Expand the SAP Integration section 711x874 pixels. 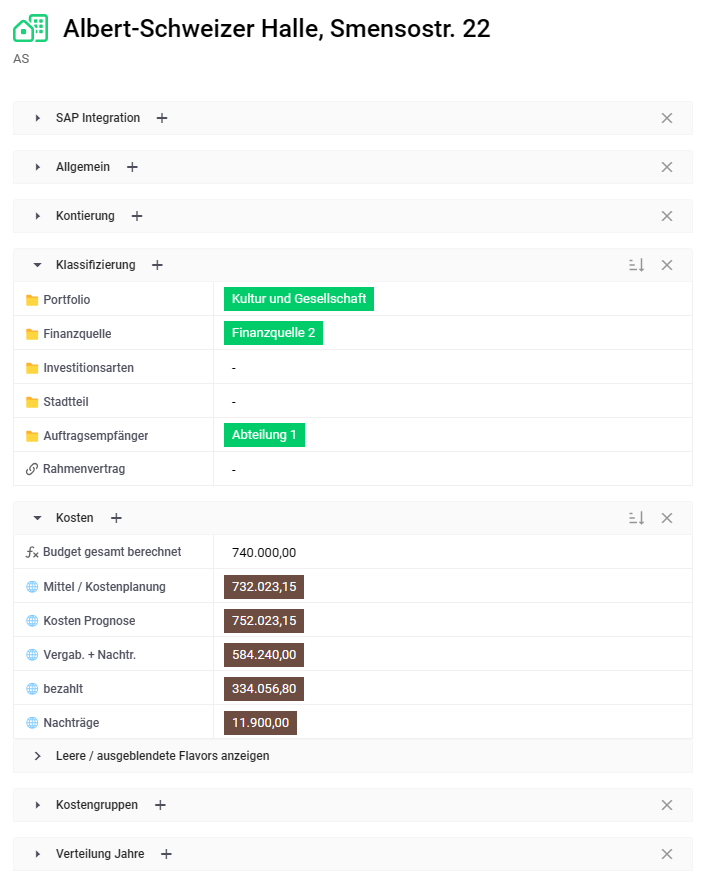point(37,118)
